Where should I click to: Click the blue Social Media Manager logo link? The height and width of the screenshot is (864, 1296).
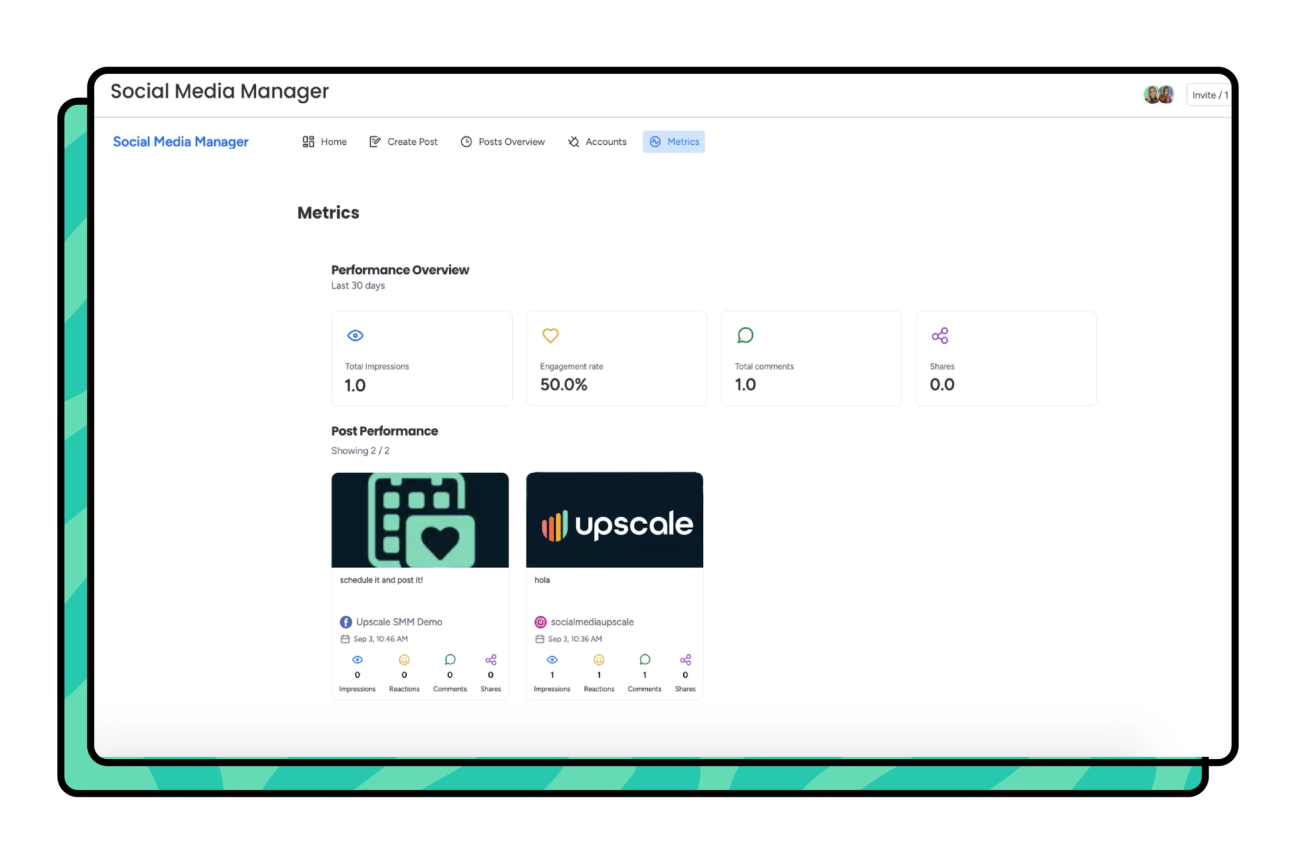(x=181, y=142)
